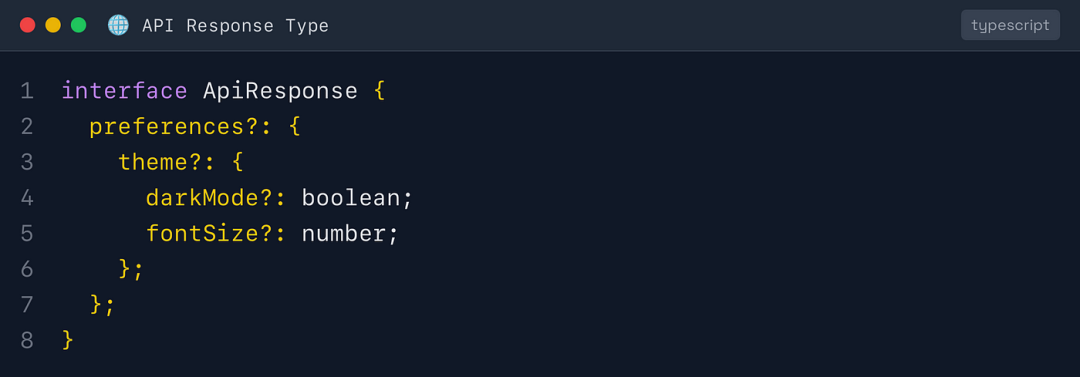This screenshot has width=1080, height=377.
Task: Select line number 1 in gutter
Action: [x=27, y=91]
